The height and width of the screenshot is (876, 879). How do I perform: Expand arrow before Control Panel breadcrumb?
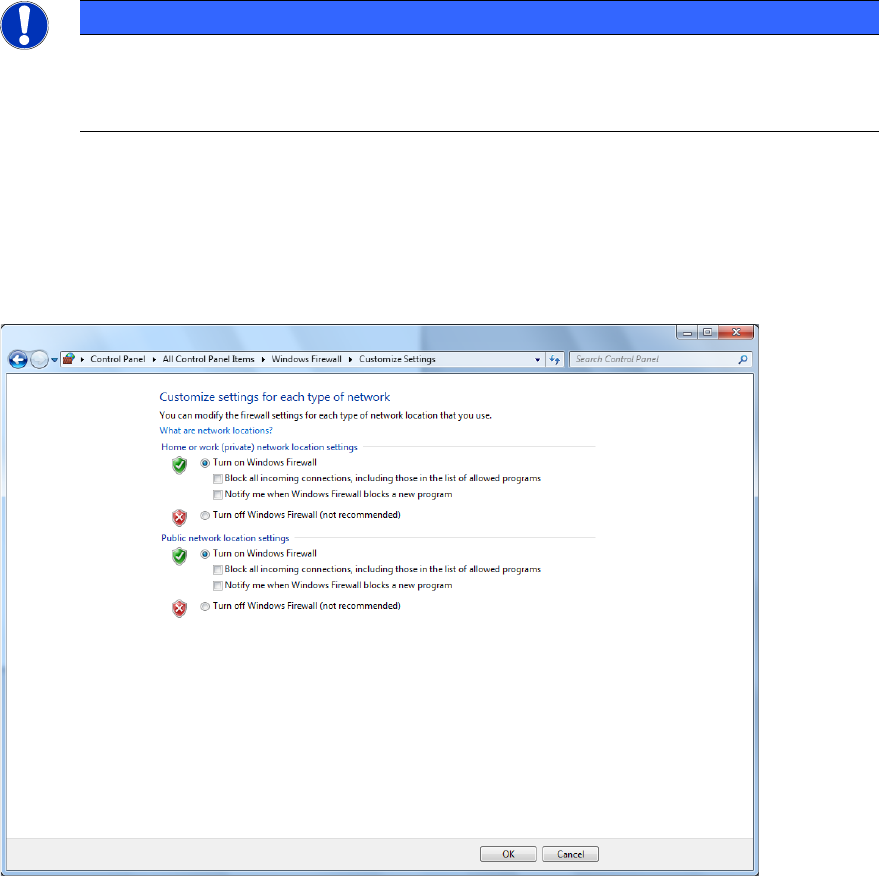tap(82, 359)
